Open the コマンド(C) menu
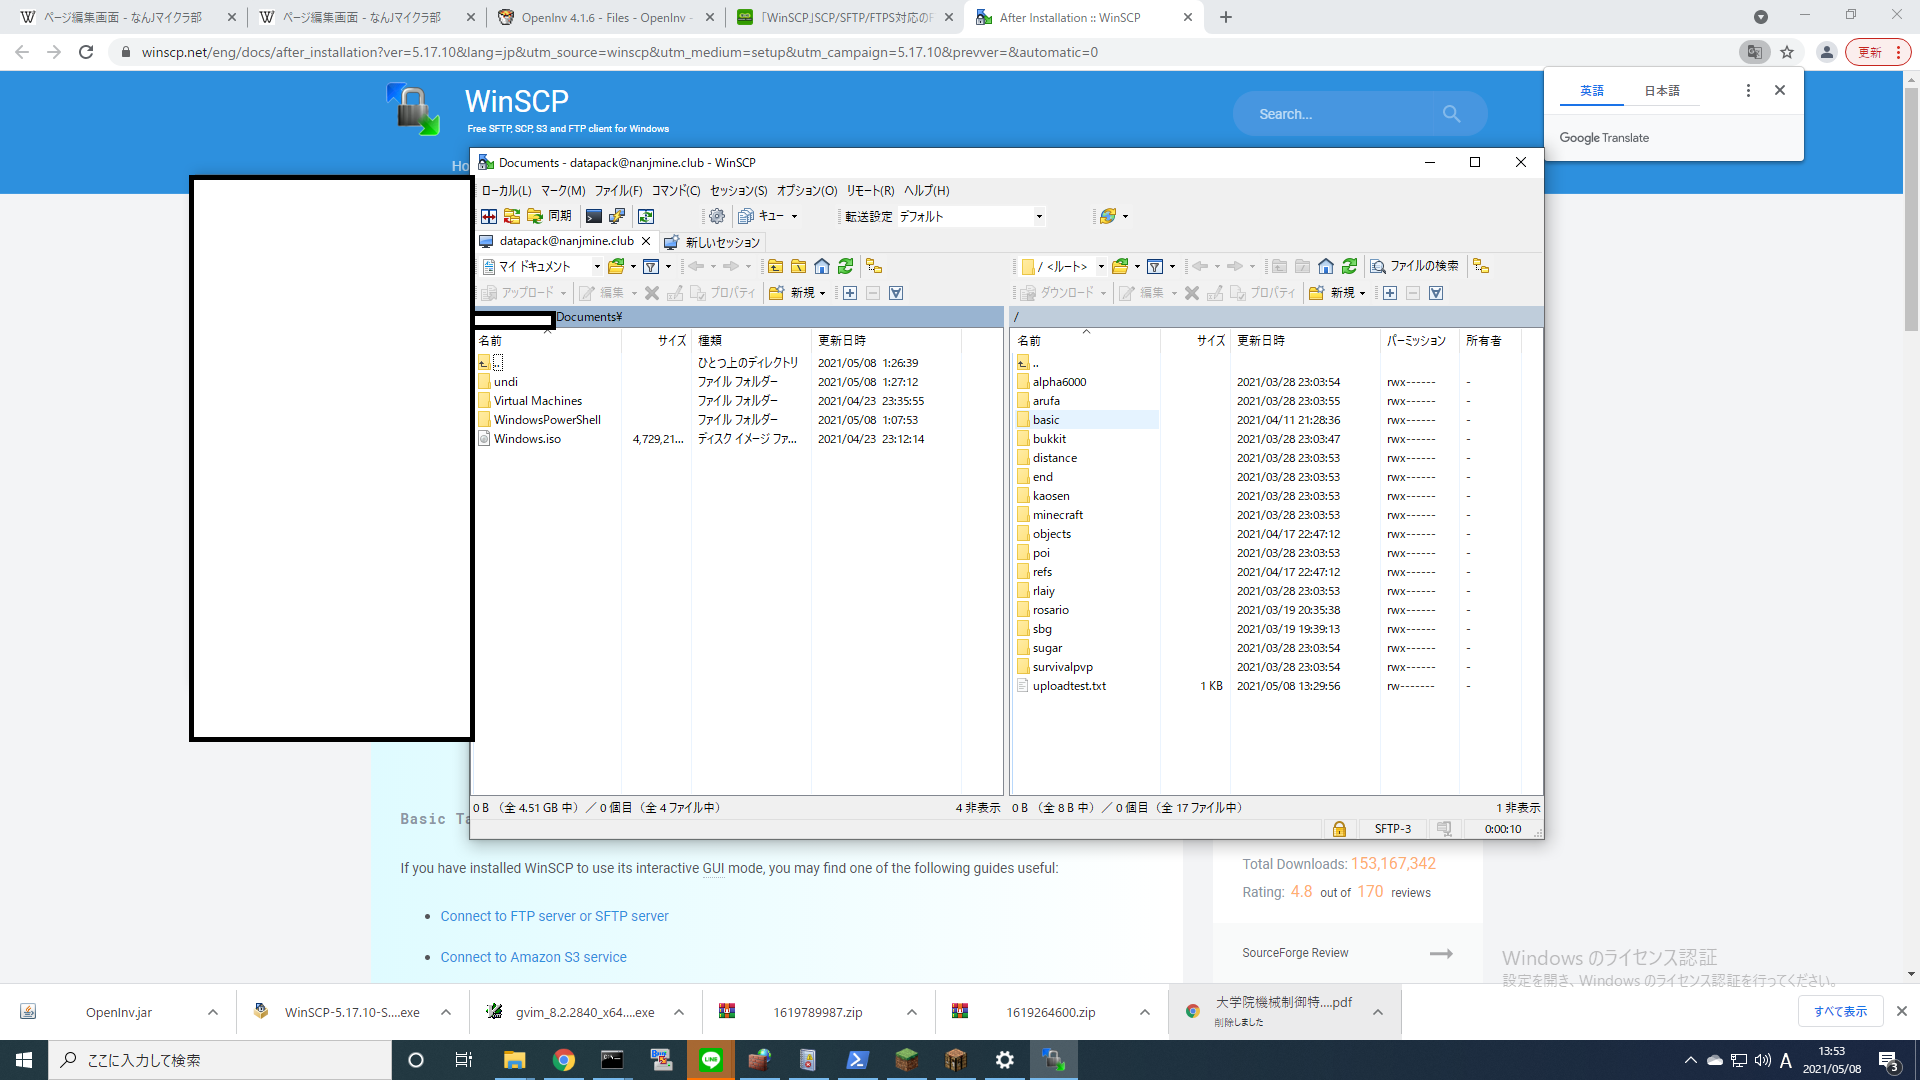The image size is (1920, 1080). coord(676,190)
